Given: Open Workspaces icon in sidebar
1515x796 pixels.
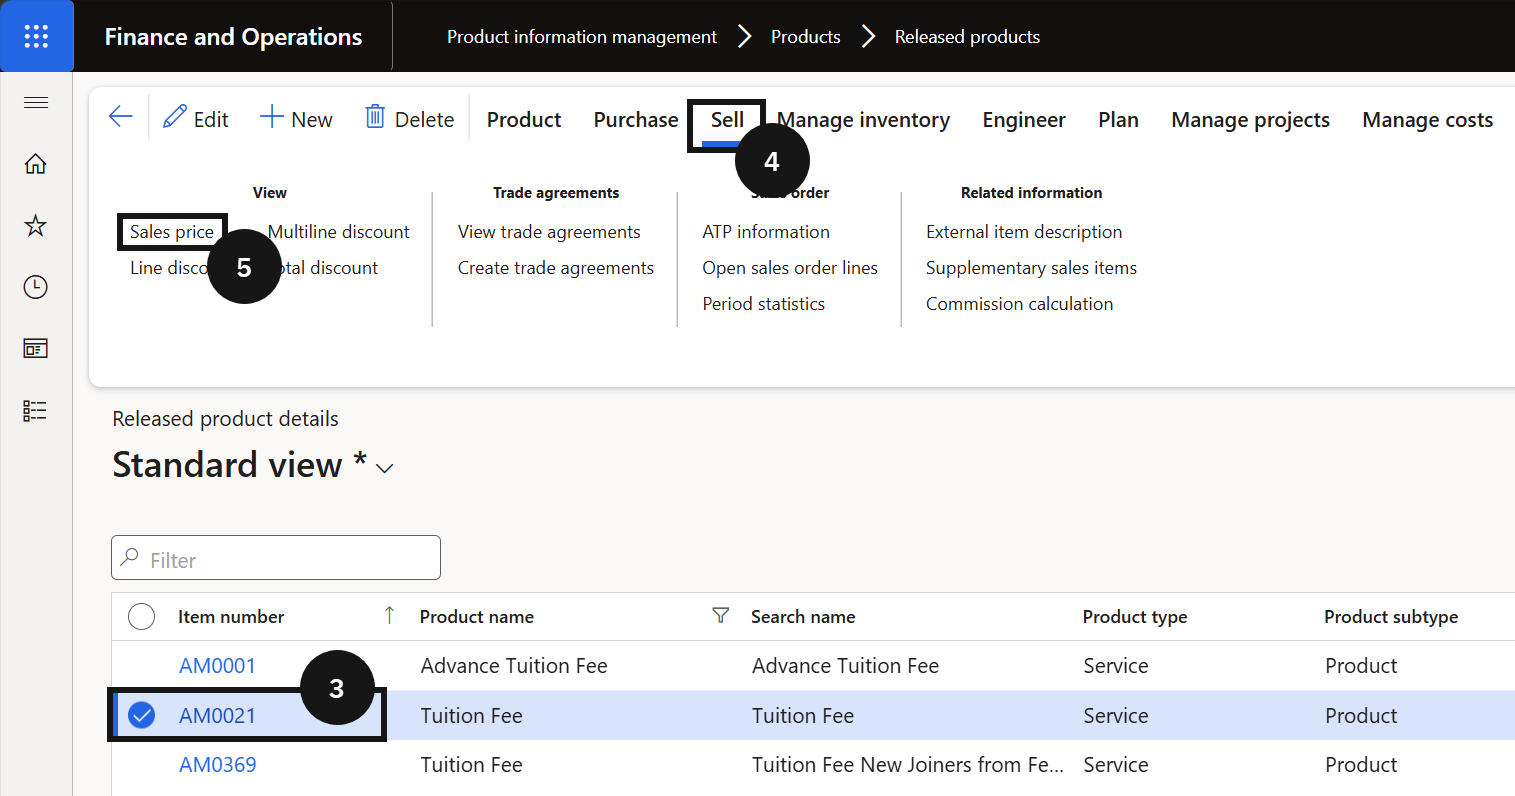Looking at the screenshot, I should pyautogui.click(x=36, y=349).
